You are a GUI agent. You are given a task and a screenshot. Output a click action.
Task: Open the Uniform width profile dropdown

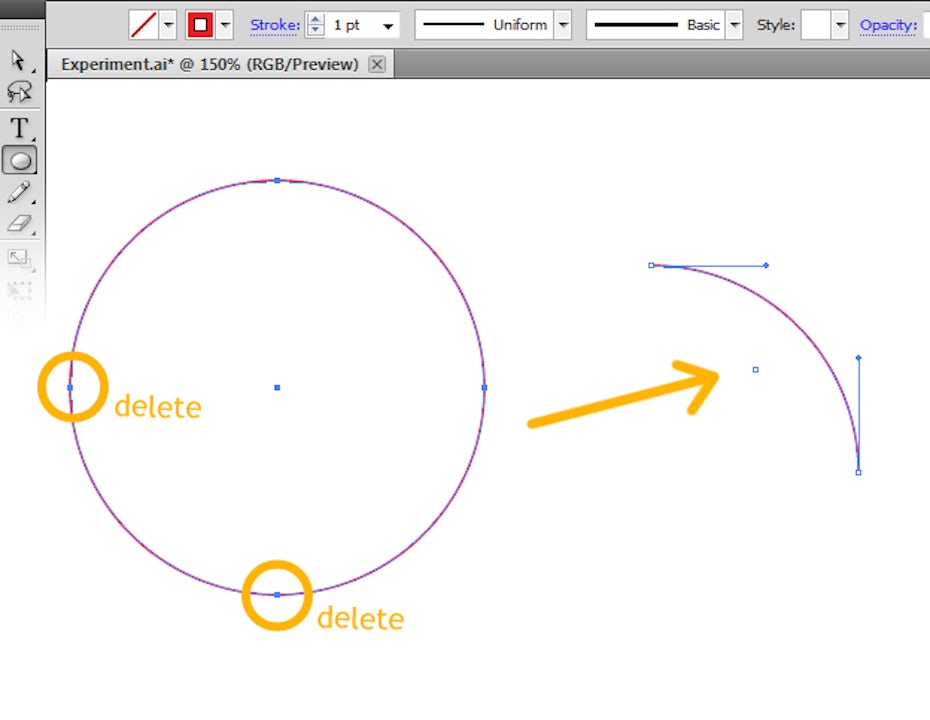point(563,25)
